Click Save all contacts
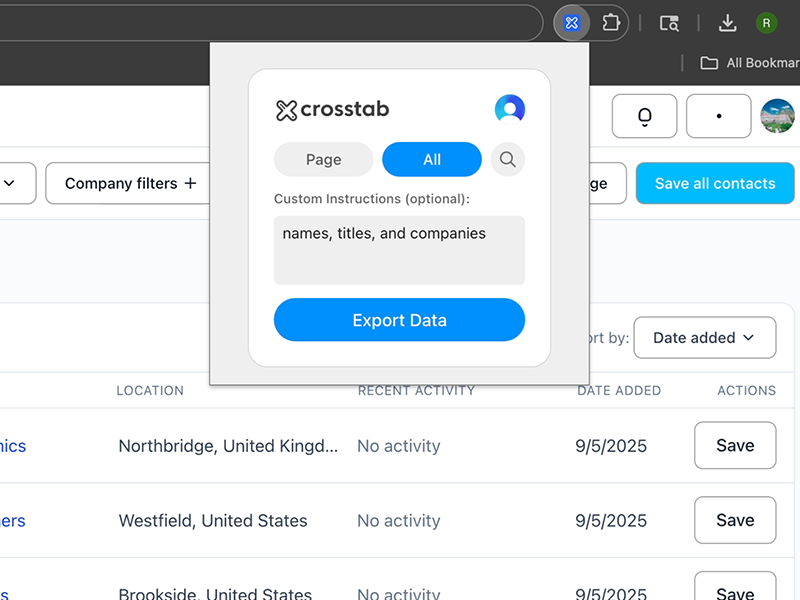Image resolution: width=800 pixels, height=600 pixels. pyautogui.click(x=714, y=183)
